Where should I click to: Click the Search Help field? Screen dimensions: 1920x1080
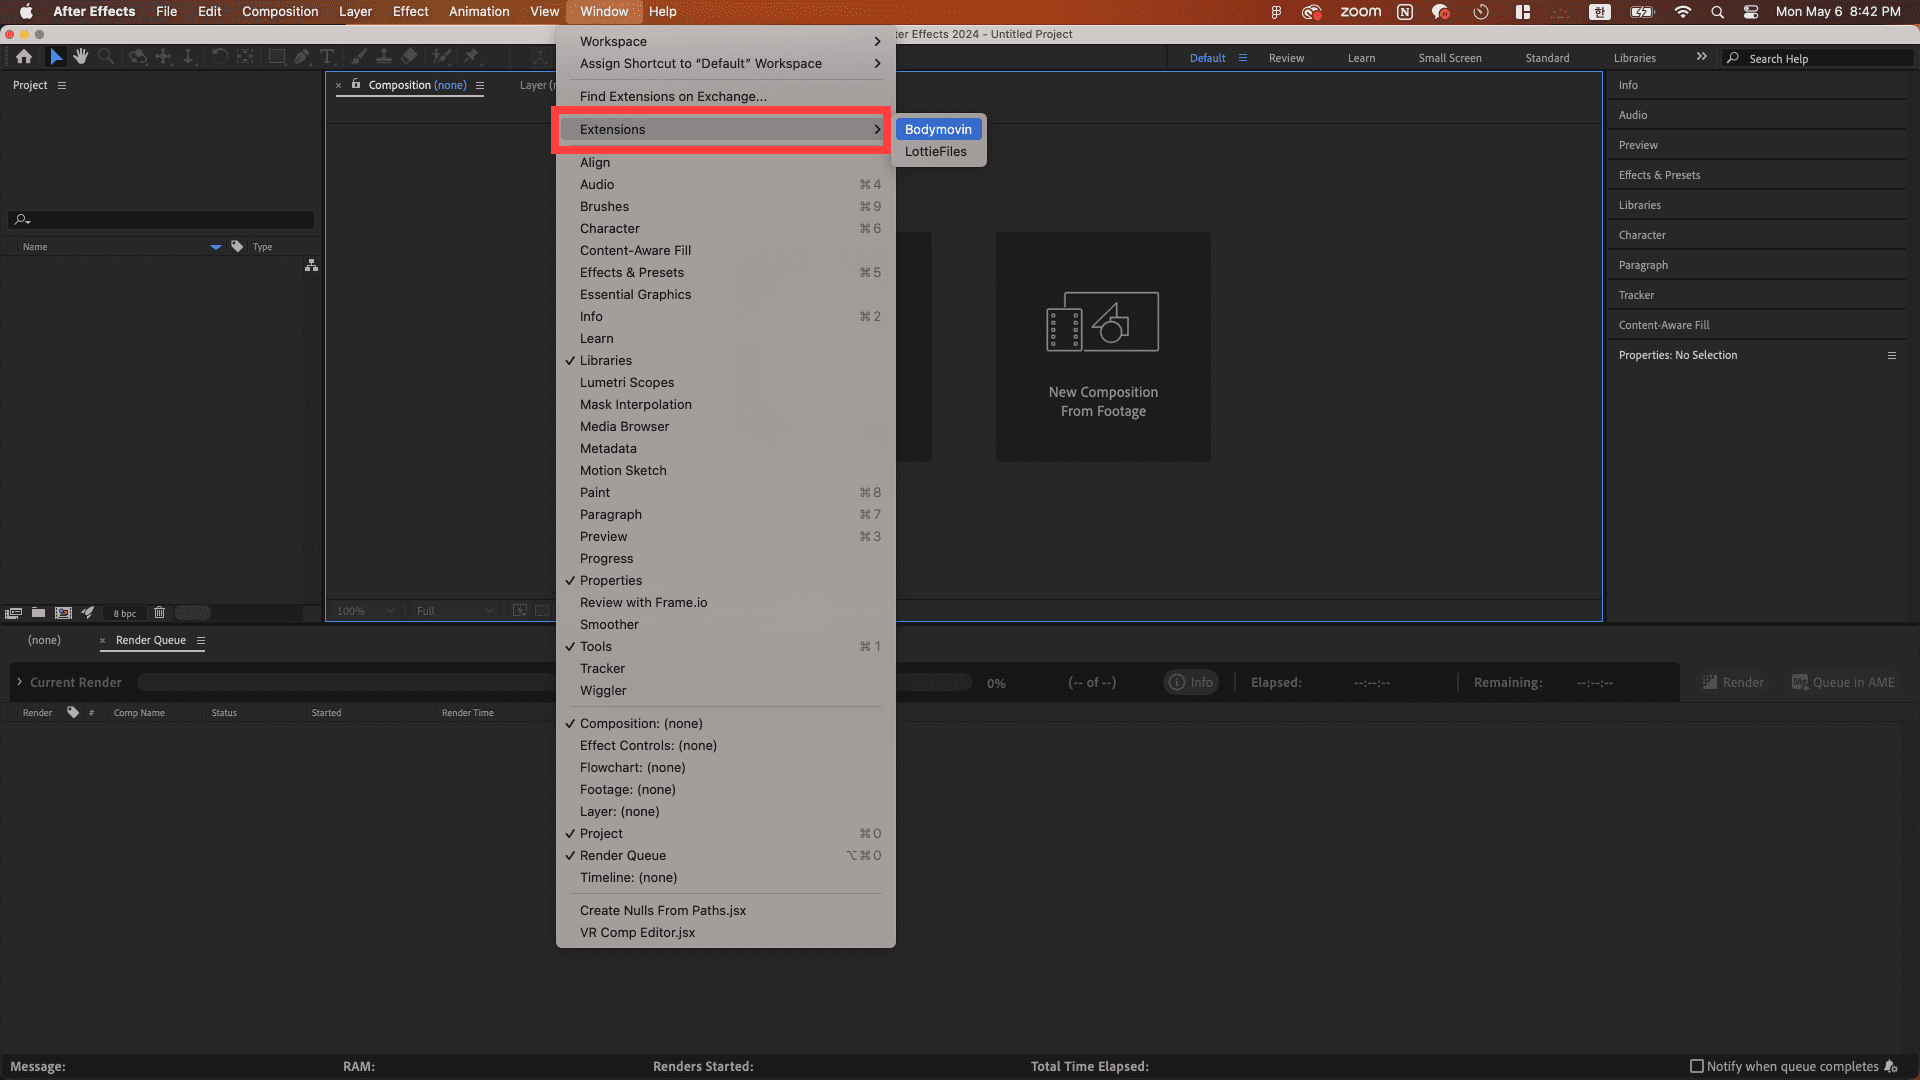1818,58
